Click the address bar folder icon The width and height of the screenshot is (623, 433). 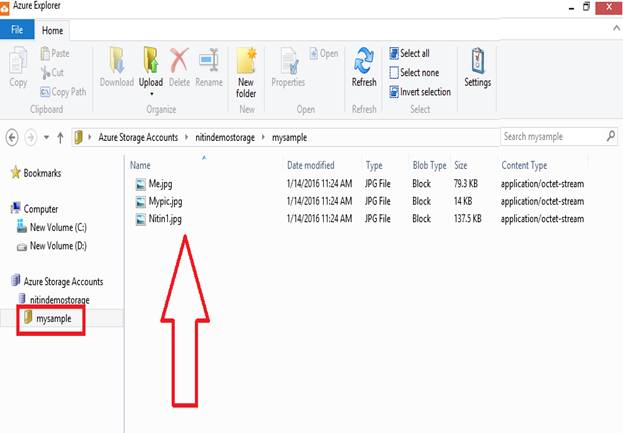78,137
